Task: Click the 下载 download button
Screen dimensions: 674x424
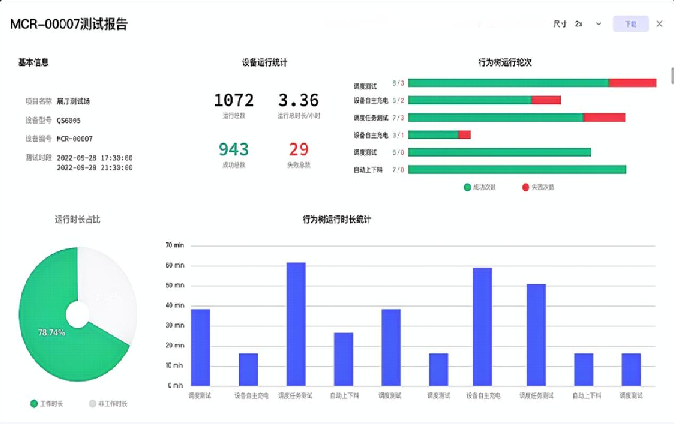Action: pos(629,23)
